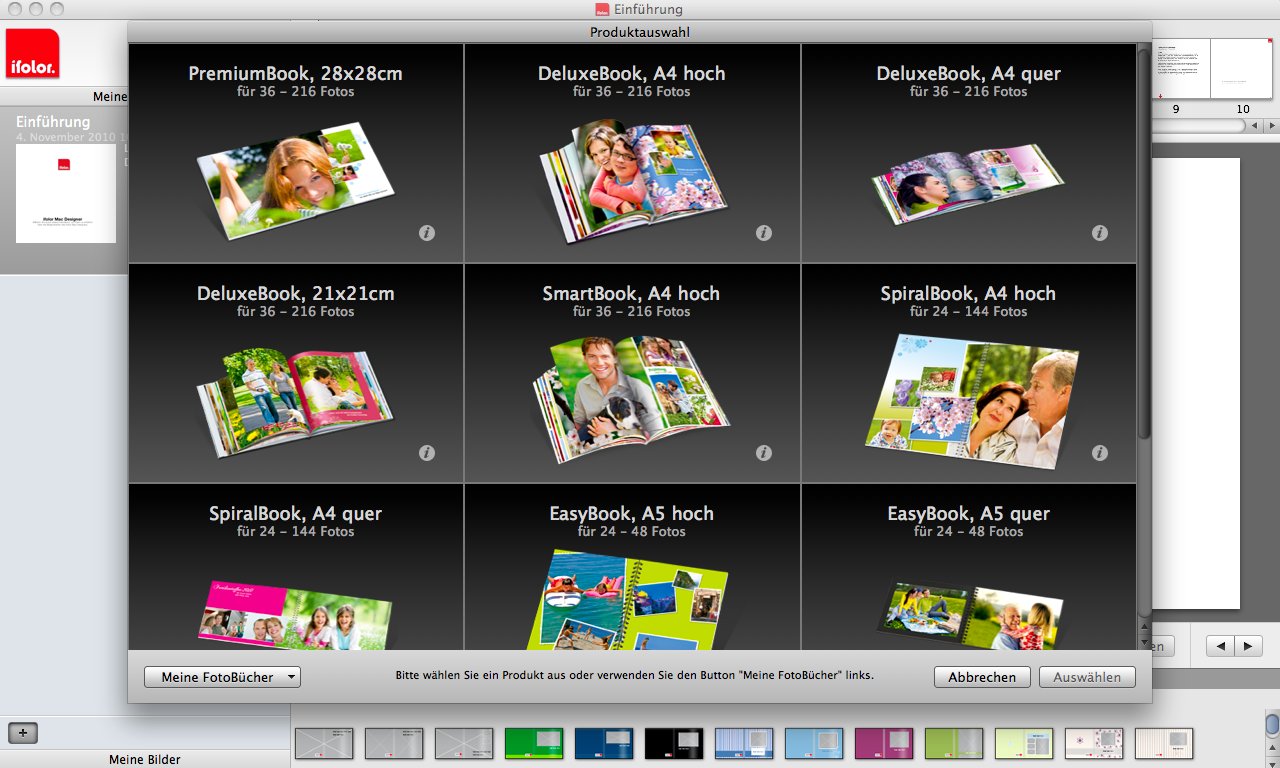Pick the dark blue layout template
Viewport: 1280px width, 768px height.
coord(604,743)
